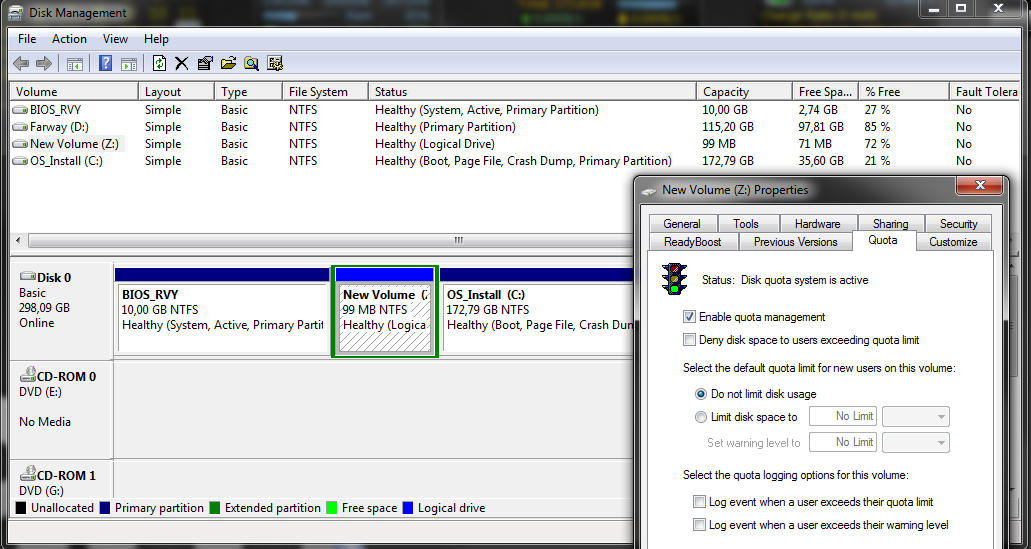Select Limit disk space to radio
This screenshot has height=549, width=1031.
(x=701, y=417)
